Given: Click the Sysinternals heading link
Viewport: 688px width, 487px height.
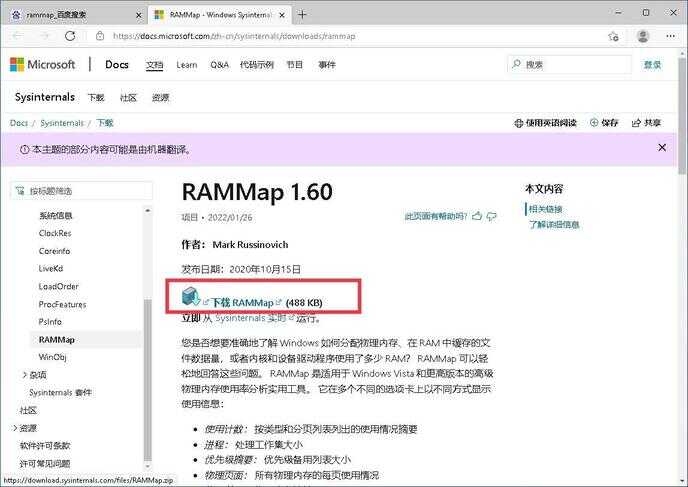Looking at the screenshot, I should click(x=45, y=97).
